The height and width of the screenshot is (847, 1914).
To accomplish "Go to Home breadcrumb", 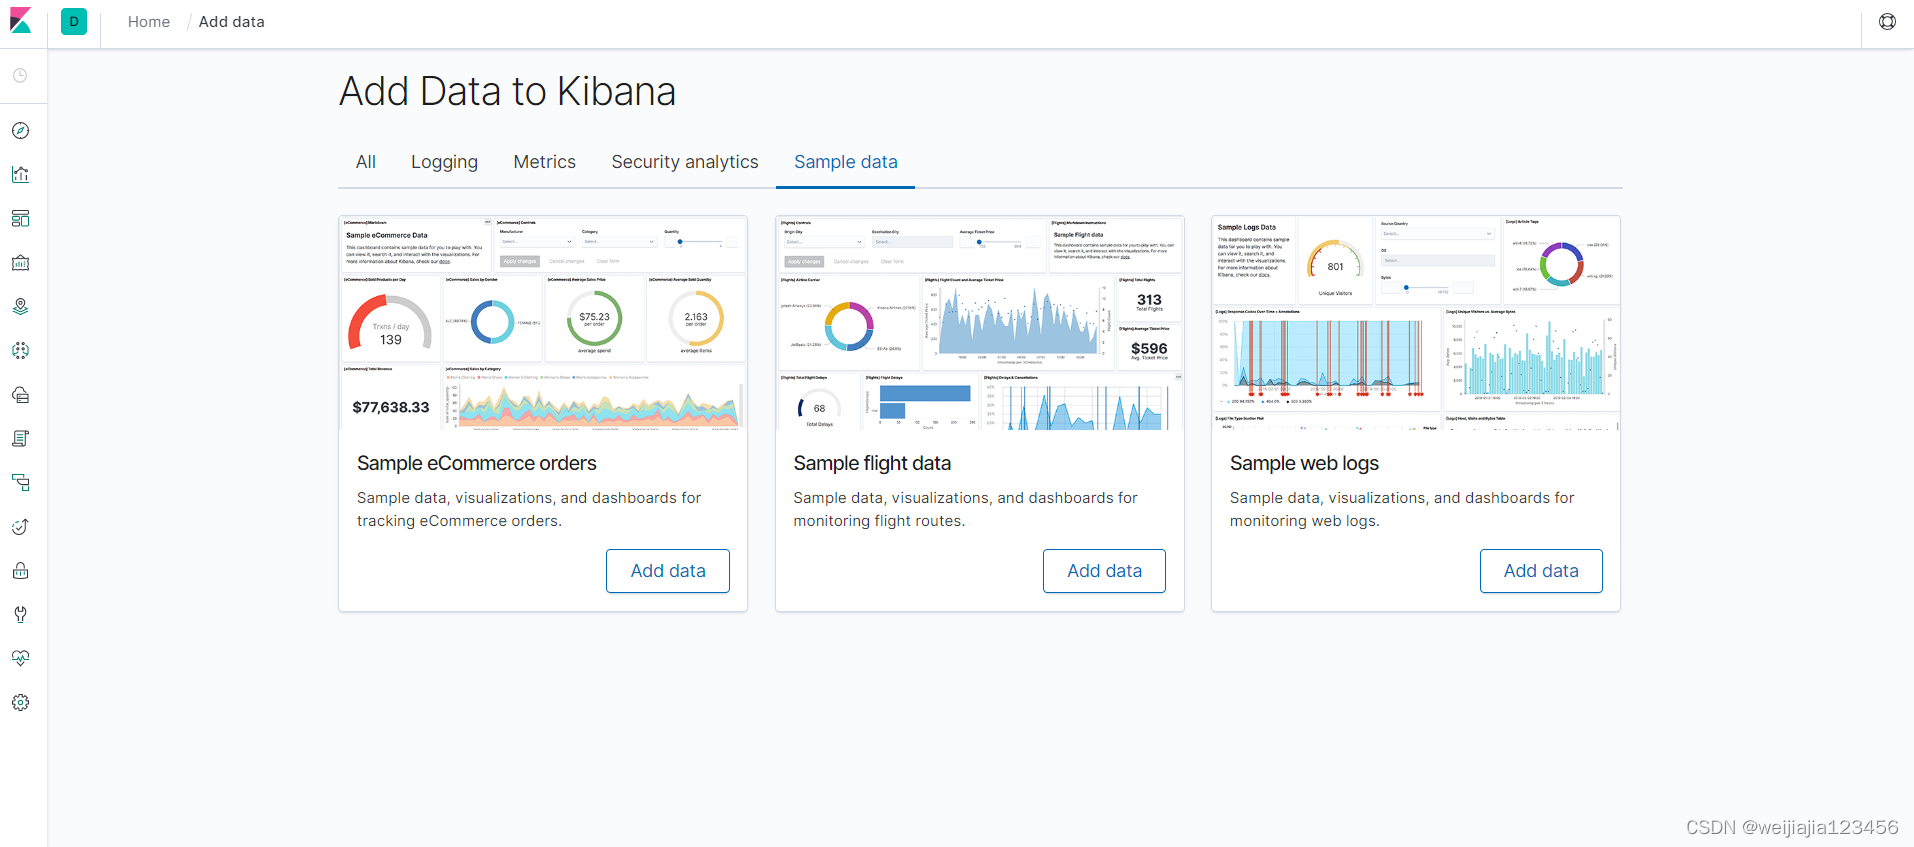I will tap(149, 22).
